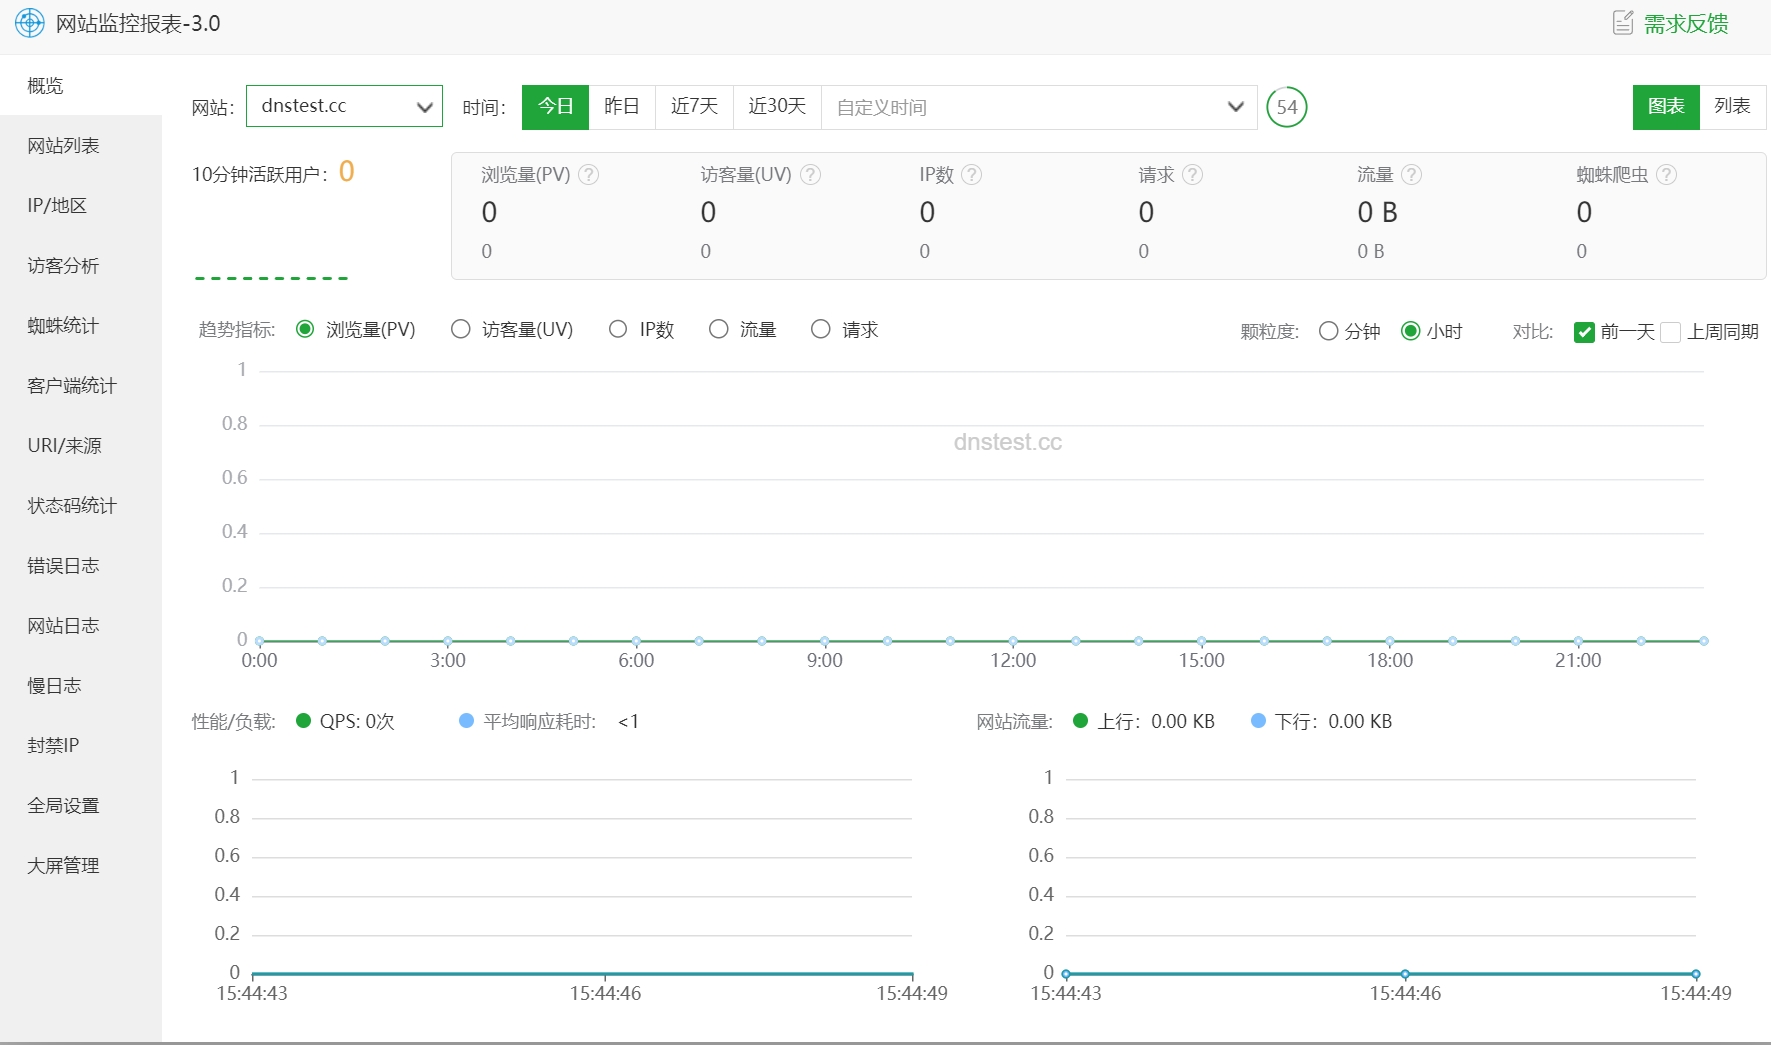Click the help icon beside 请求
The height and width of the screenshot is (1045, 1771).
click(1192, 175)
